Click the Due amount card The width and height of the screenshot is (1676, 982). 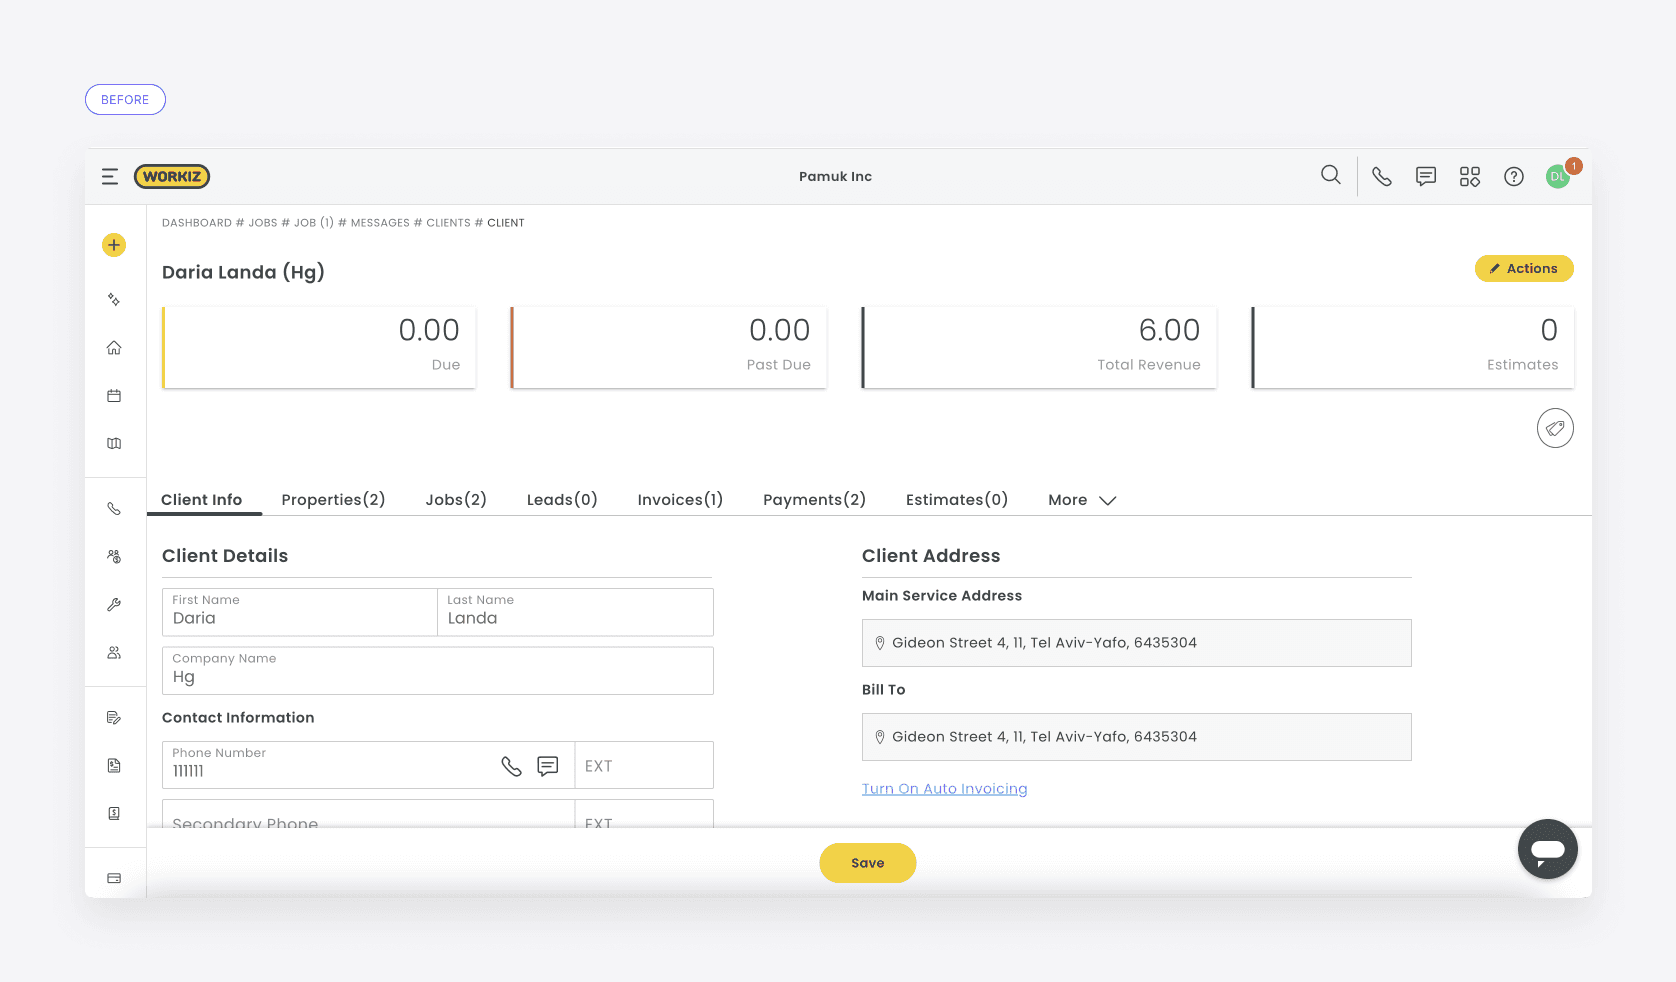(319, 347)
